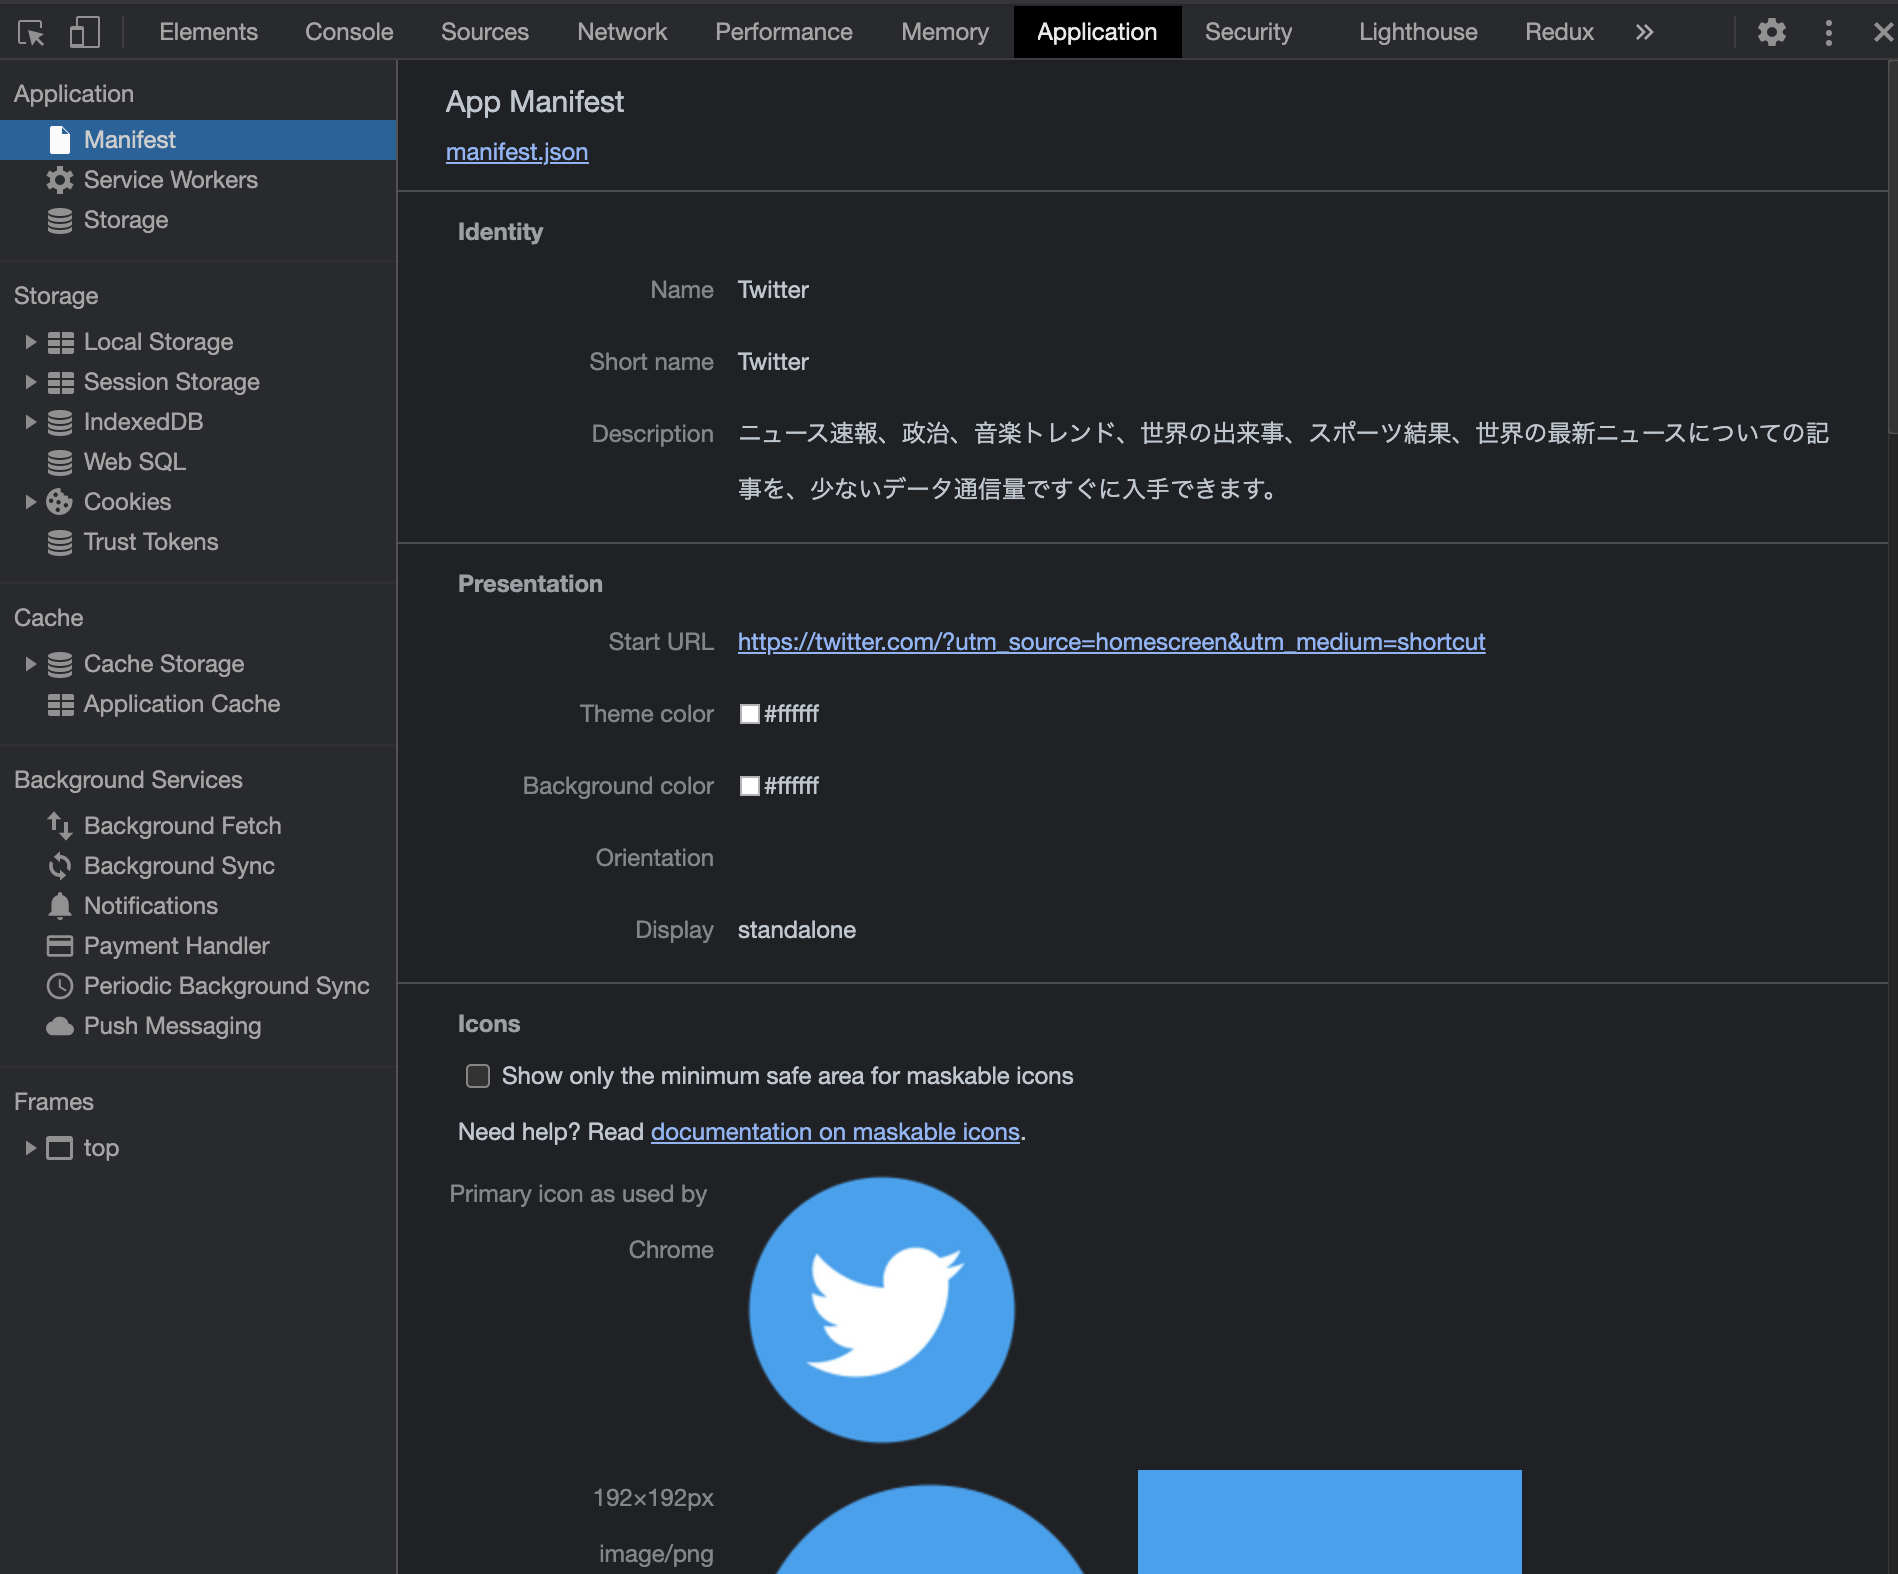Enable minimum safe area for maskable icons

pyautogui.click(x=478, y=1076)
